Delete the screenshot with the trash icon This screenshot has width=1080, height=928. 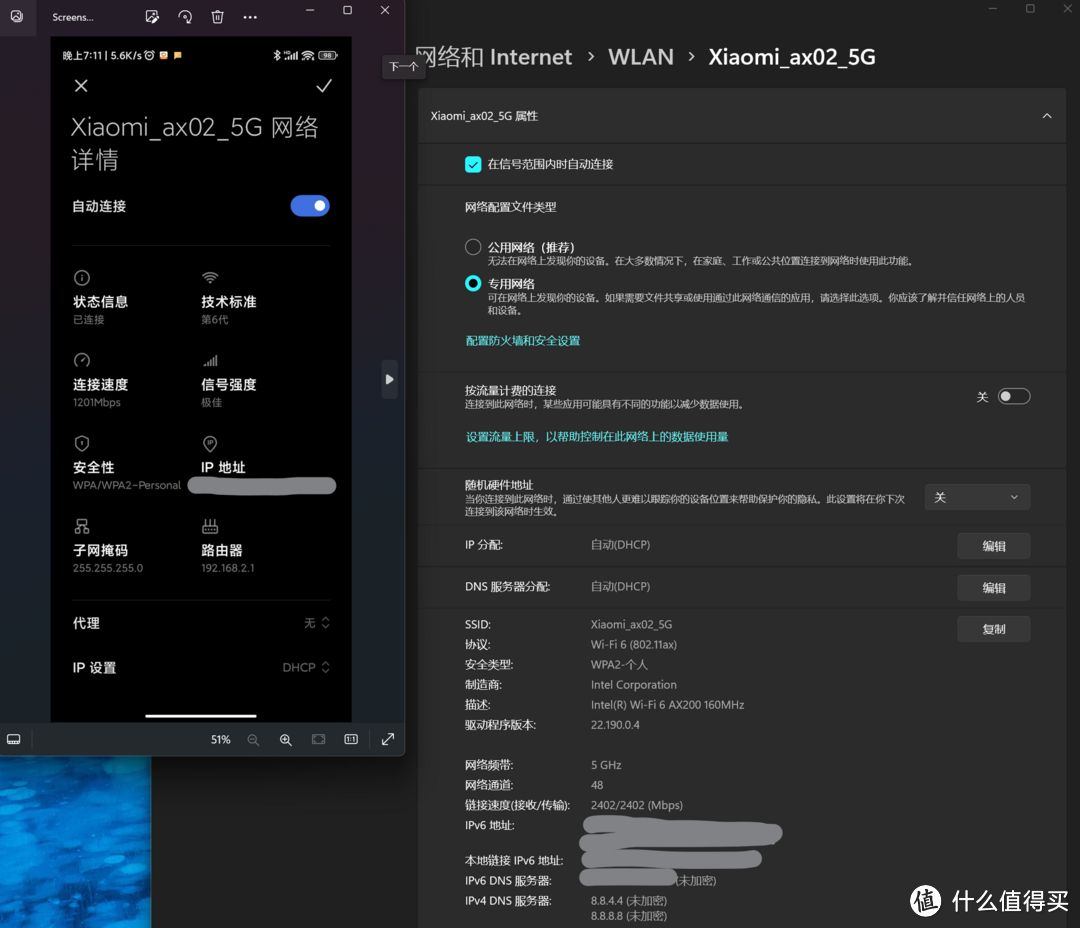pos(217,17)
